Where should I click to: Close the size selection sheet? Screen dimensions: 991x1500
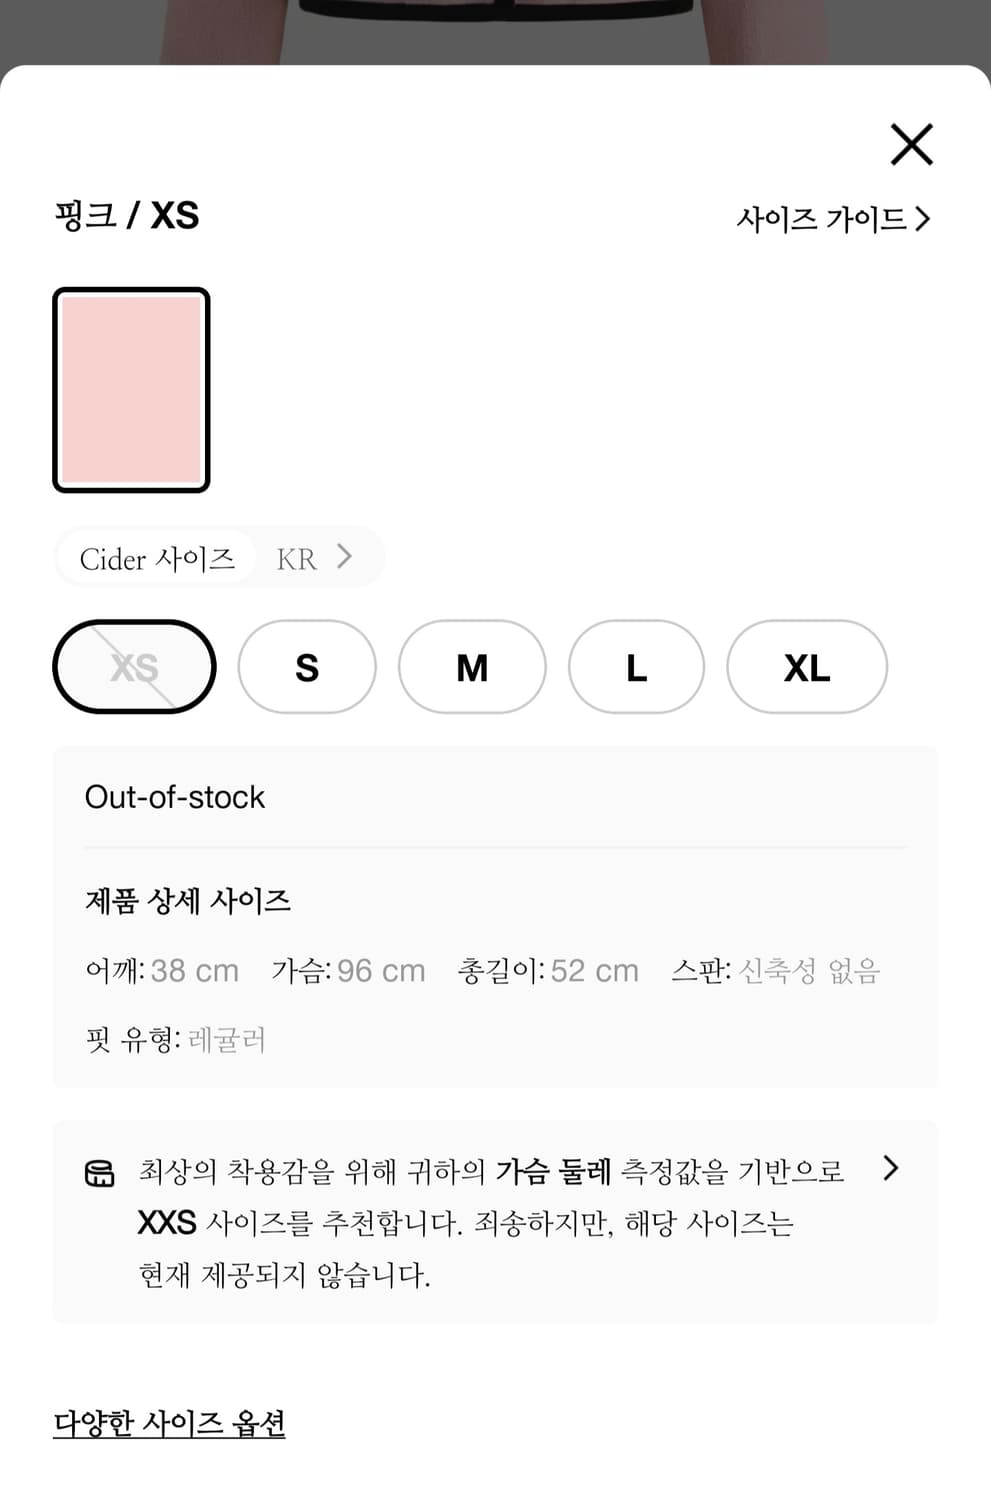[x=911, y=145]
